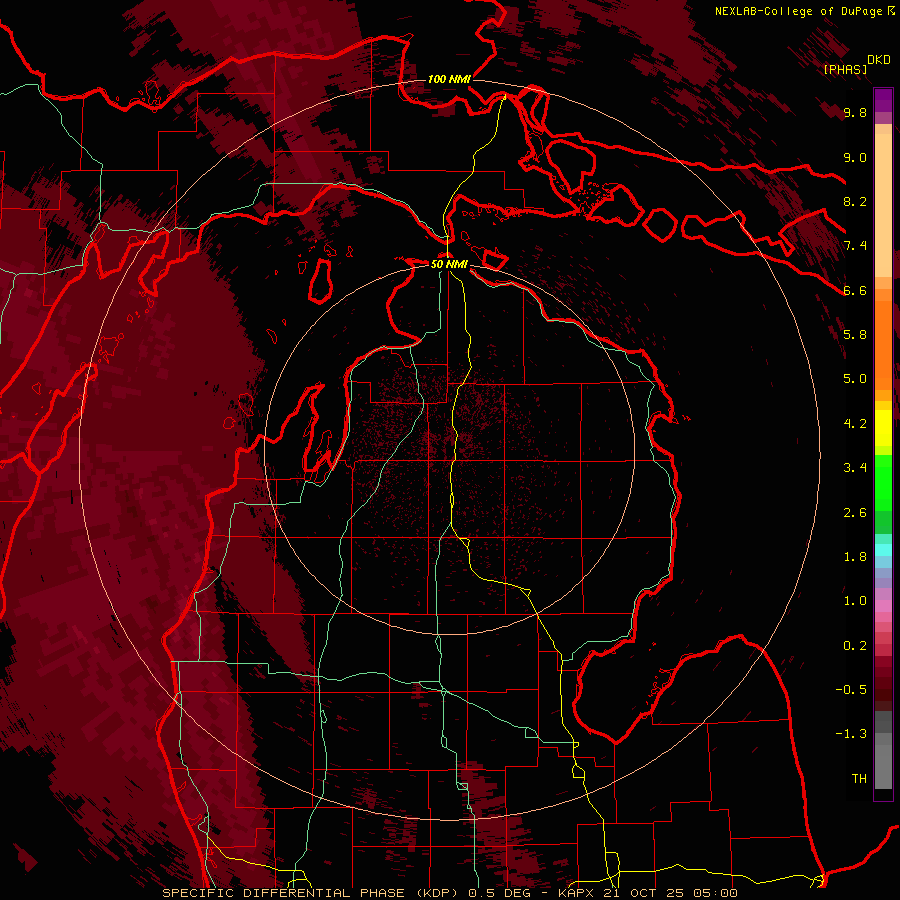This screenshot has width=900, height=900.
Task: Click the 3.4 legend value
Action: click(x=855, y=468)
